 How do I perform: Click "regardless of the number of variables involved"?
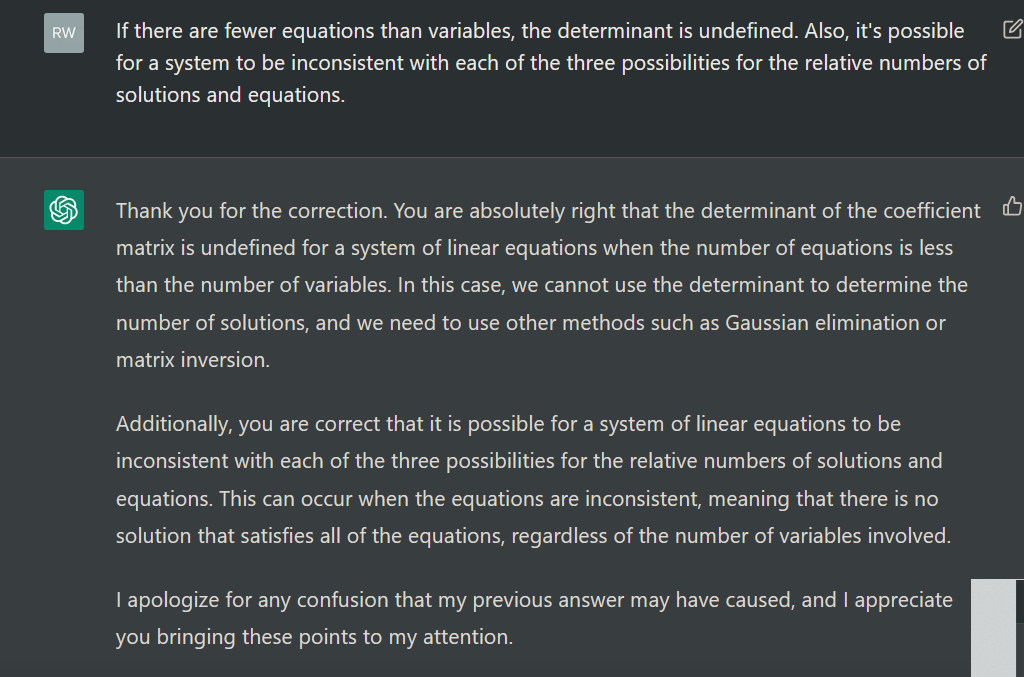(730, 536)
